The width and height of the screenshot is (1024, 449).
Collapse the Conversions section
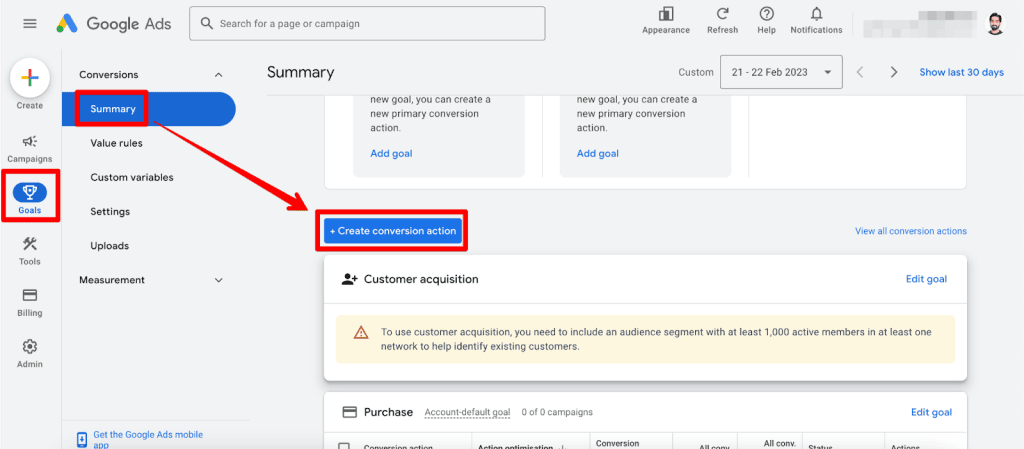pos(219,75)
